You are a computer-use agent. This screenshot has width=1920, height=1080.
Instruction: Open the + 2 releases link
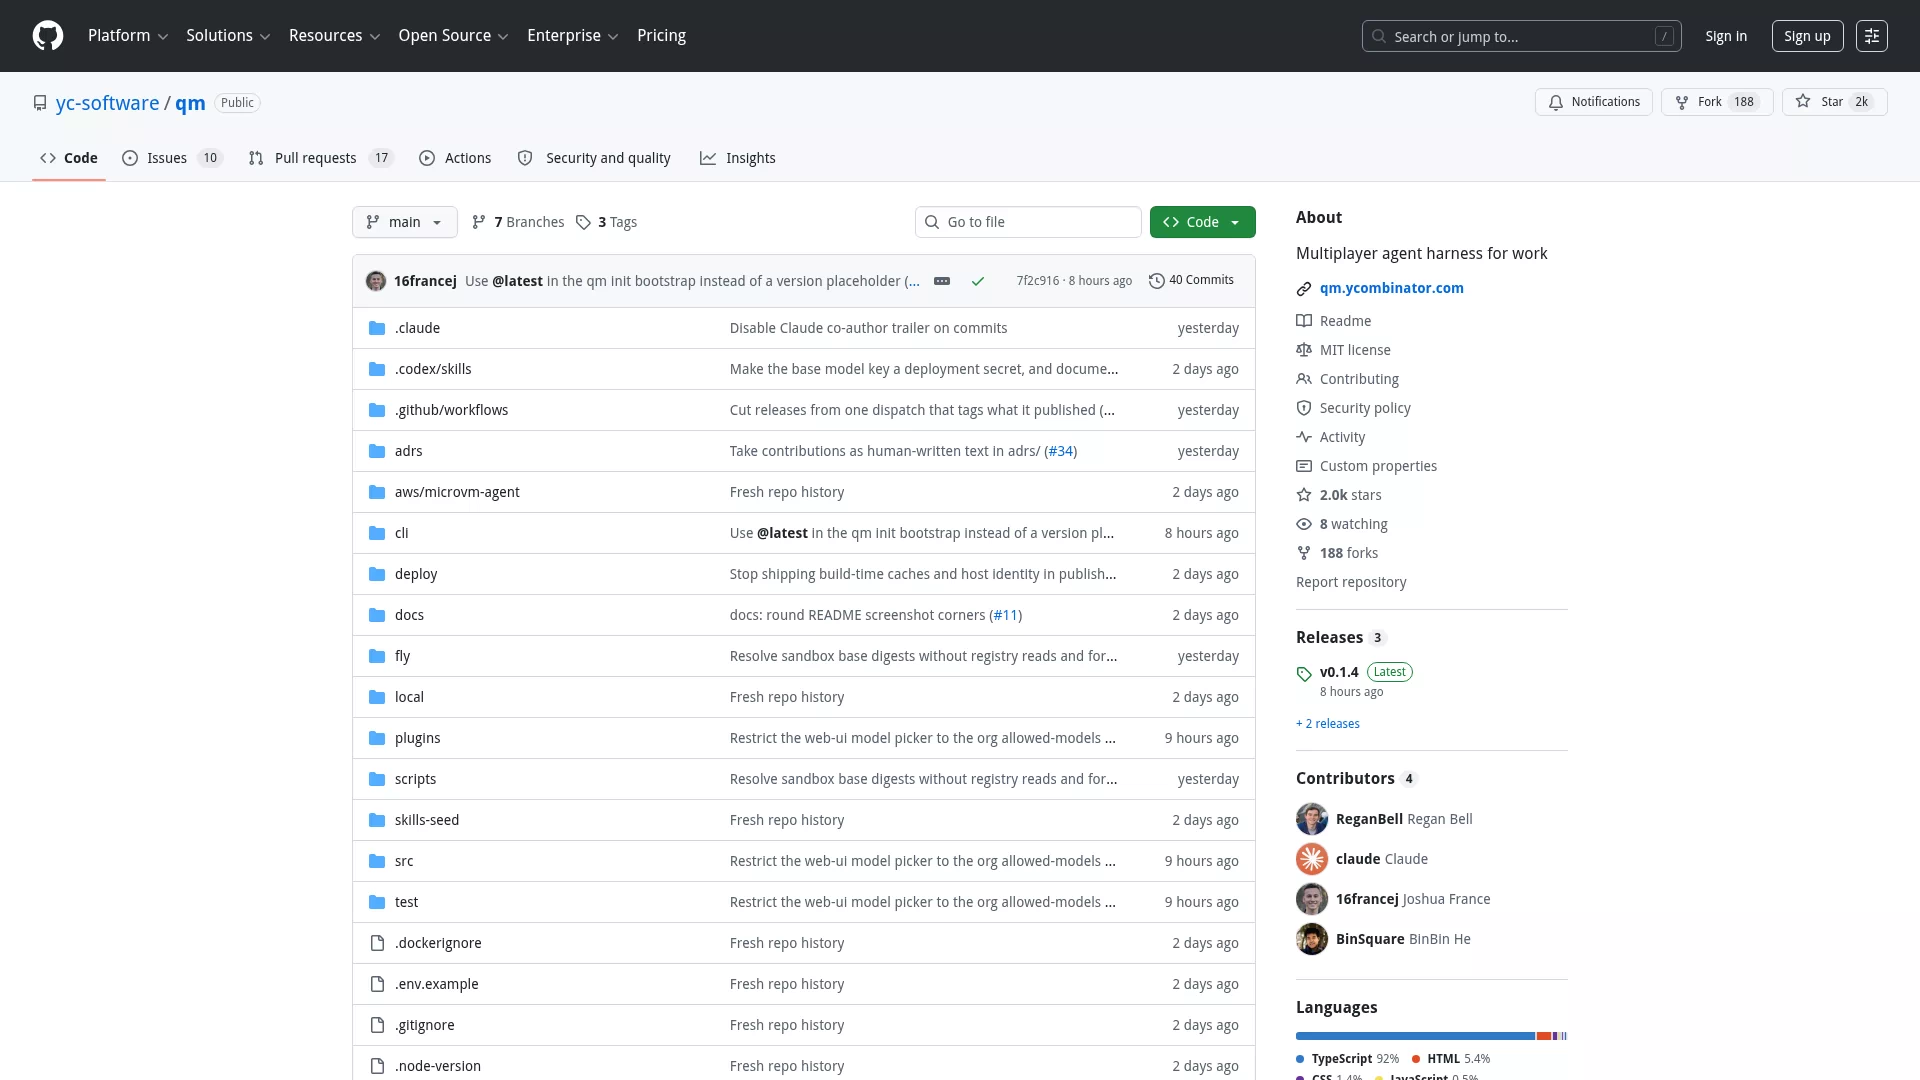tap(1327, 724)
